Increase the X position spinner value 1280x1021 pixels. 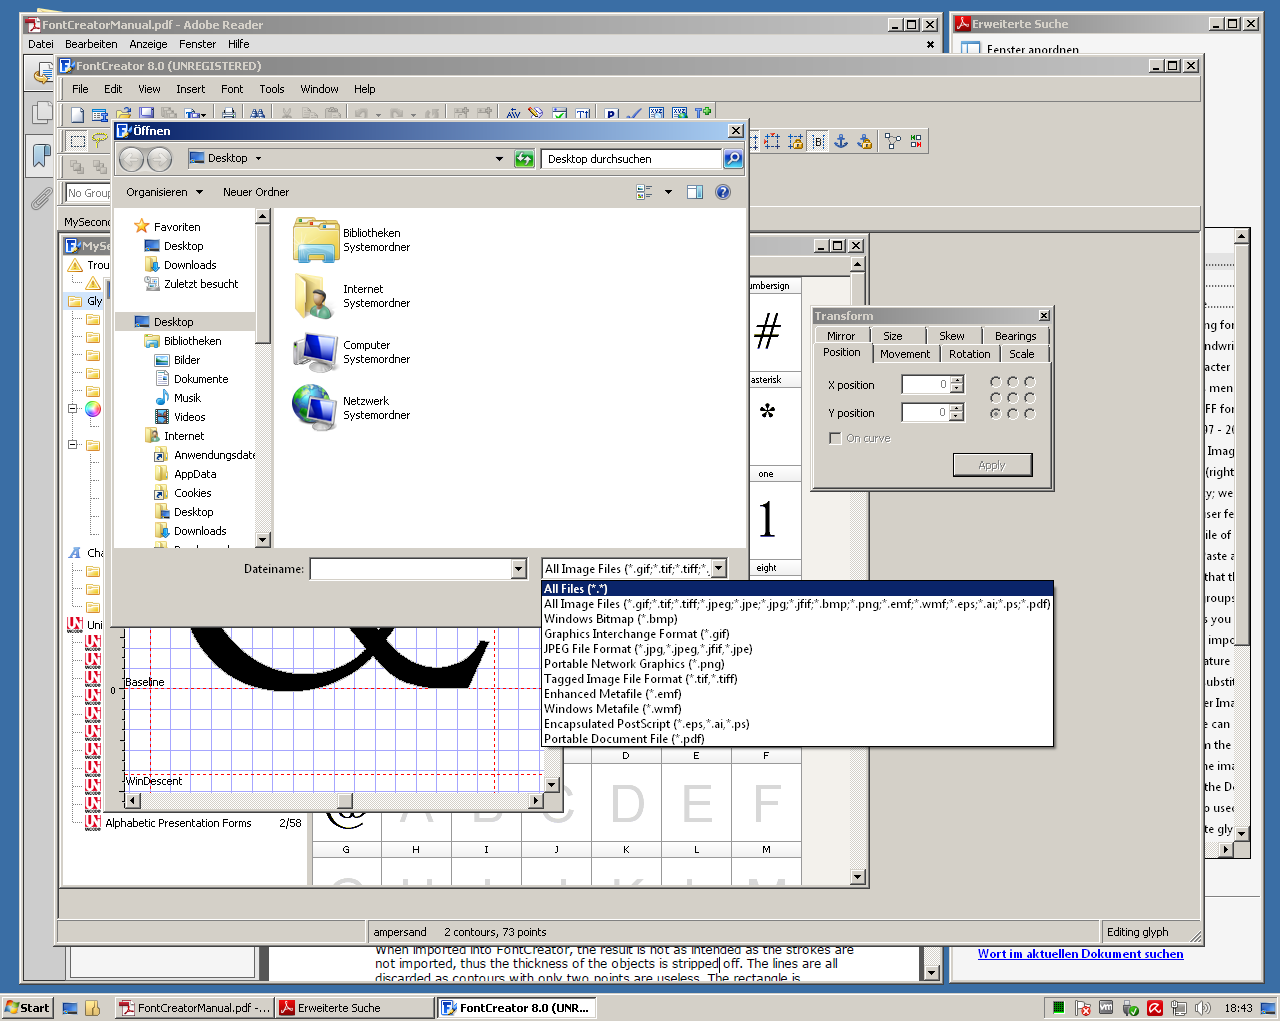point(957,380)
